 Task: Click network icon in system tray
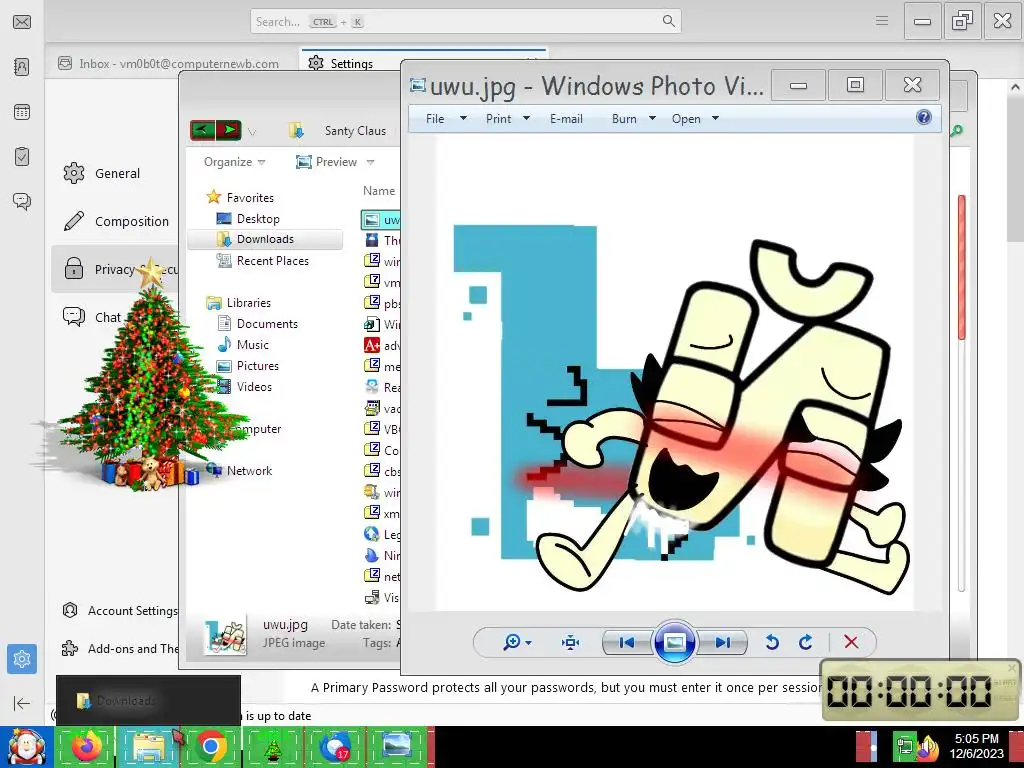[906, 746]
